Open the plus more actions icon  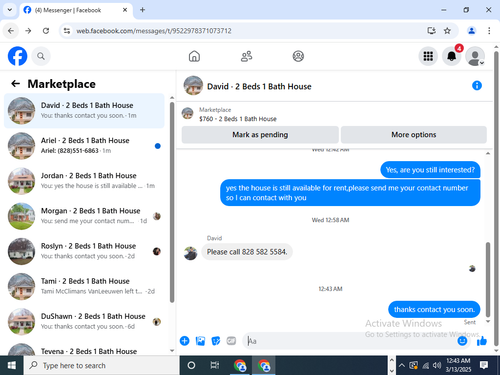pos(184,341)
